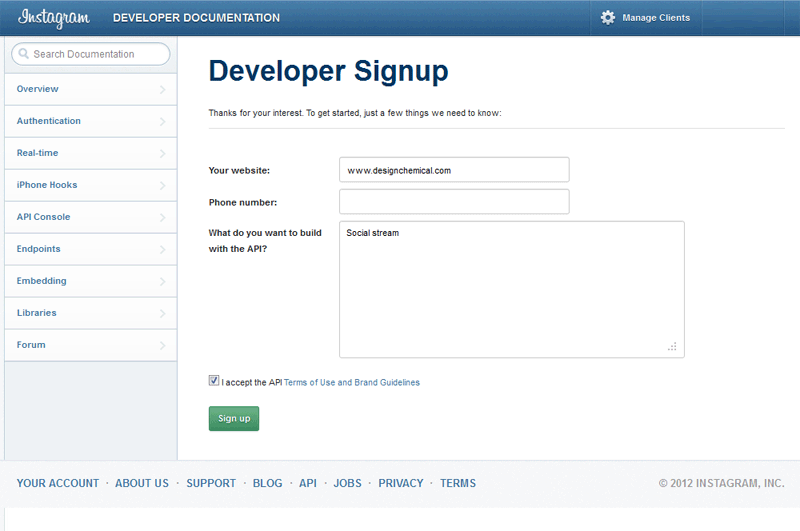This screenshot has height=531, width=800.
Task: Click the Instagram logo in header
Action: (54, 18)
